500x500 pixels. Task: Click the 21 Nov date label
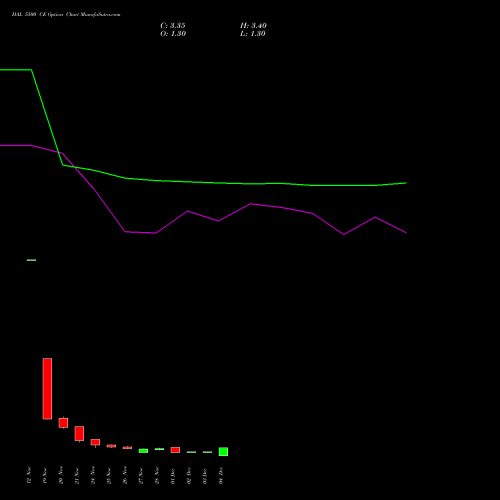pyautogui.click(x=77, y=476)
